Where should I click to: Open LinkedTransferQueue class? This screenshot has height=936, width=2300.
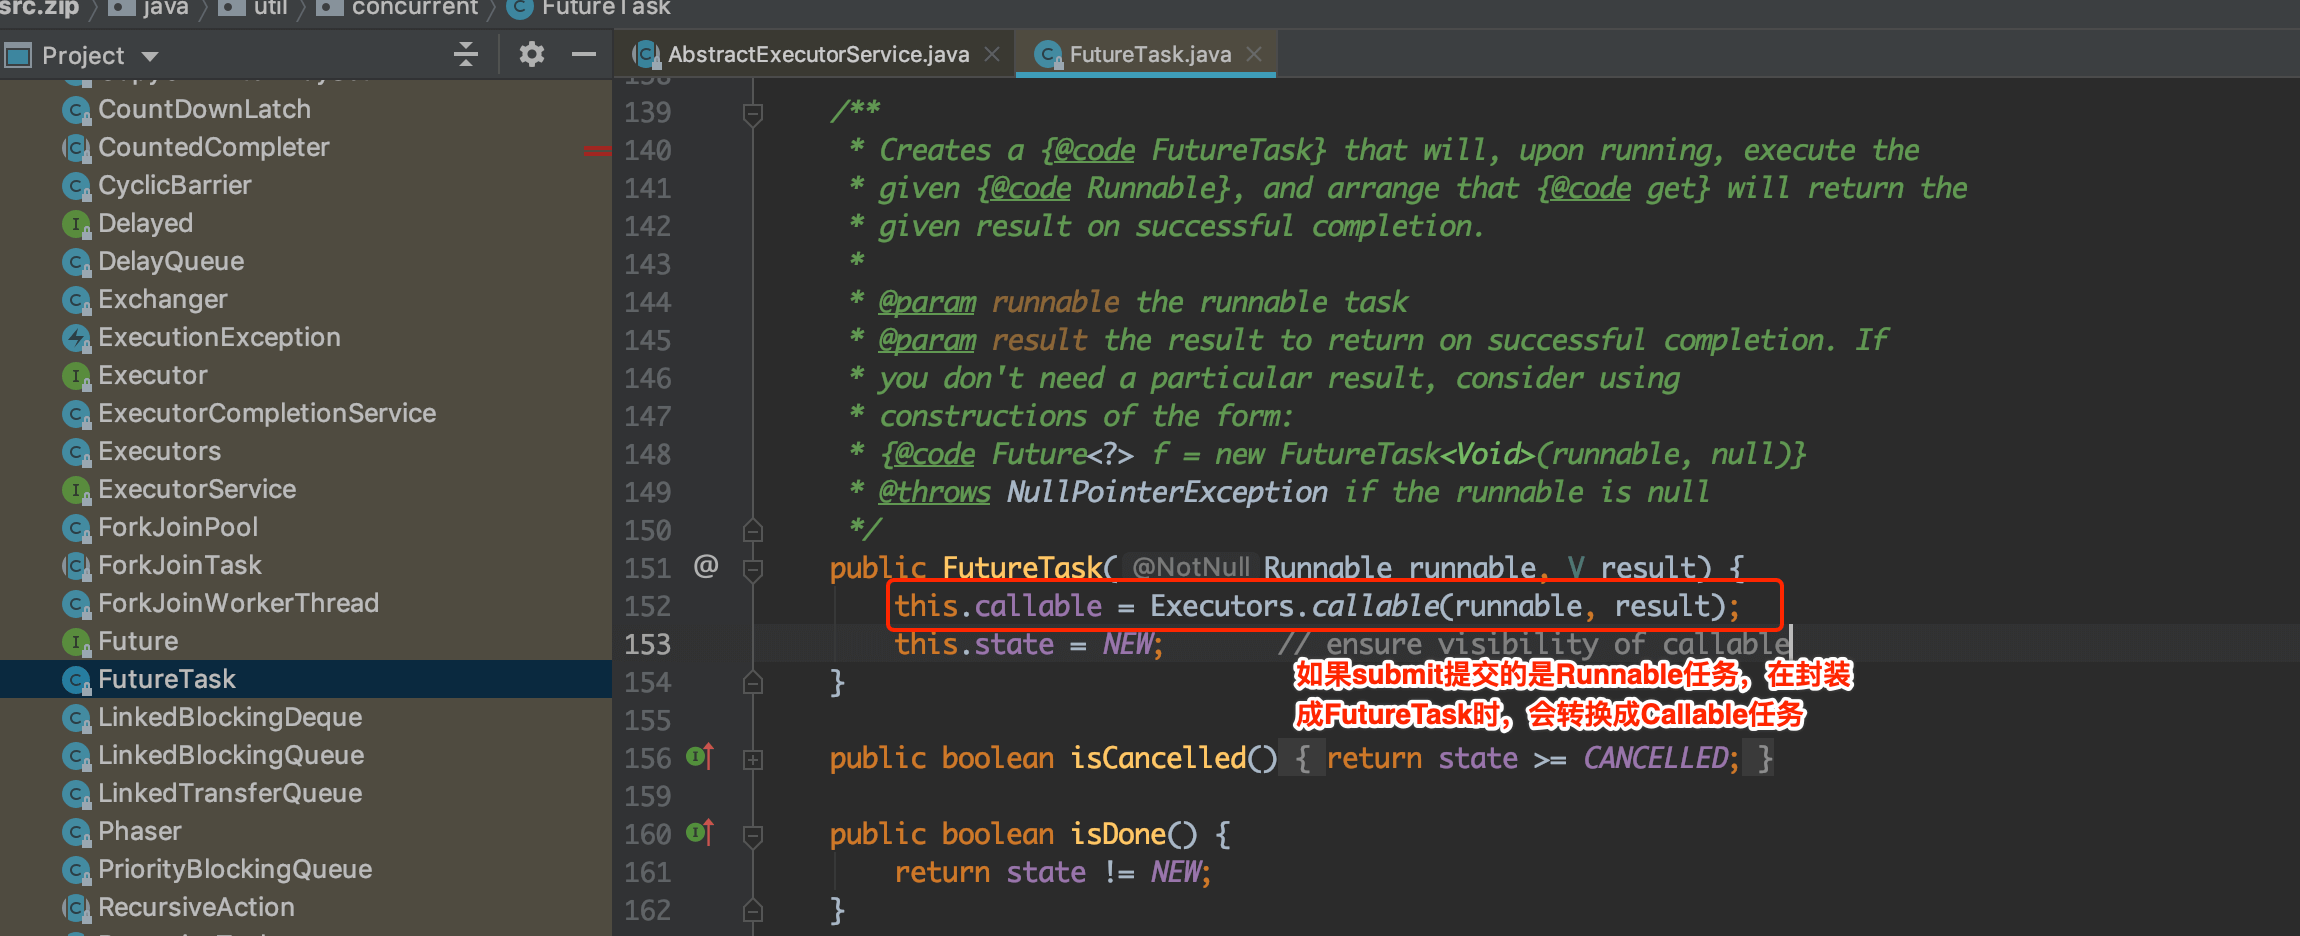click(230, 793)
